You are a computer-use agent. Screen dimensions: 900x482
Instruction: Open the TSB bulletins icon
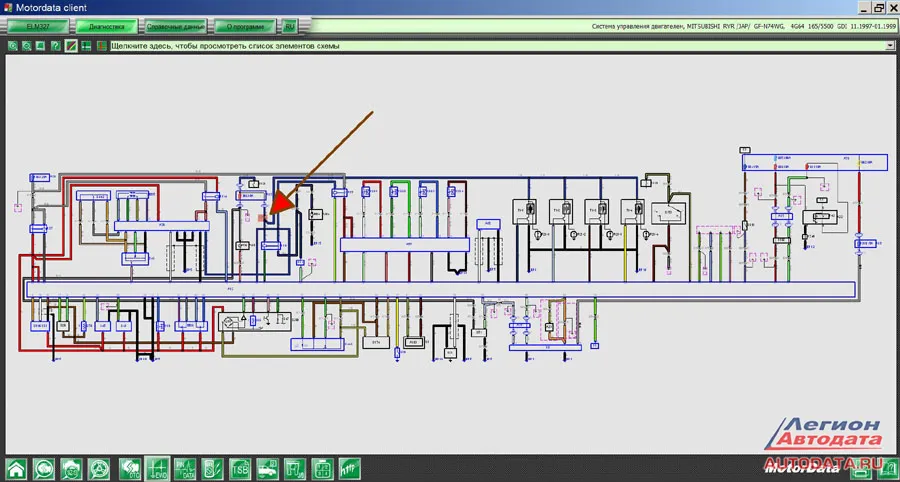pyautogui.click(x=240, y=469)
